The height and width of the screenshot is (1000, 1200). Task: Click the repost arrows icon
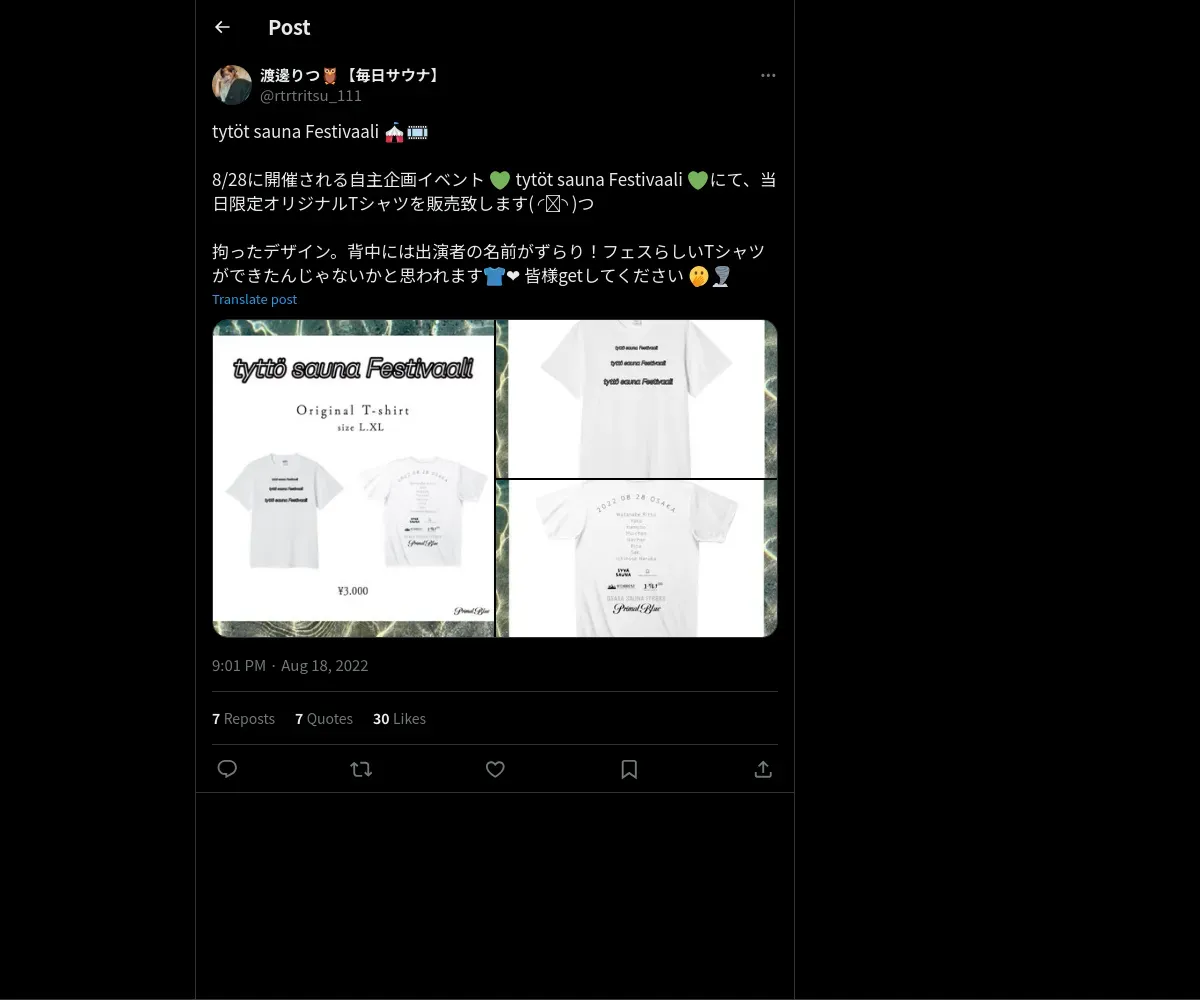coord(361,769)
